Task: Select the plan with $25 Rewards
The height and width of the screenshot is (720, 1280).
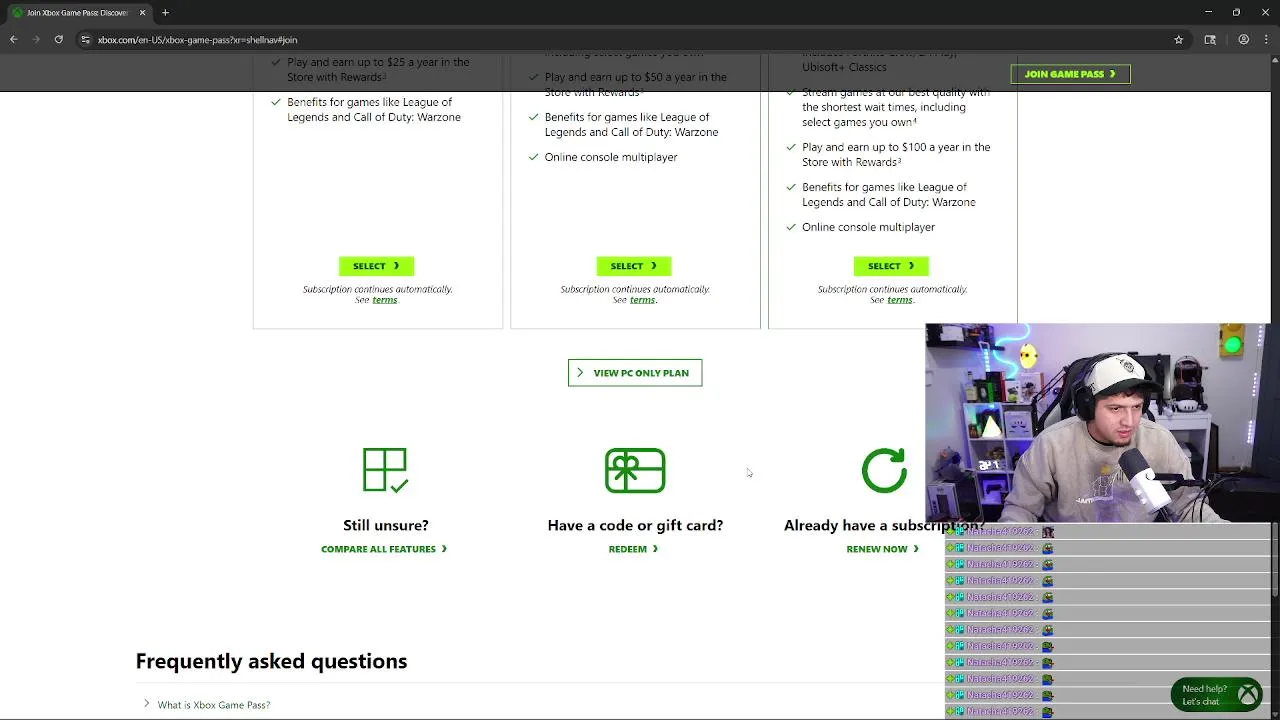Action: tap(376, 266)
